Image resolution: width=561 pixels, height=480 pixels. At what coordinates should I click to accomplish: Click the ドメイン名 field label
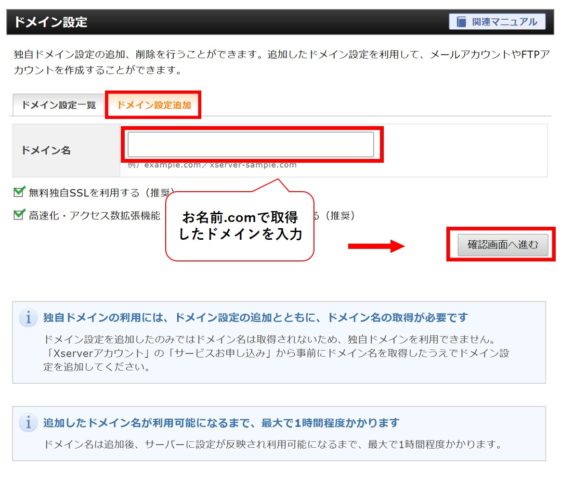(x=46, y=150)
